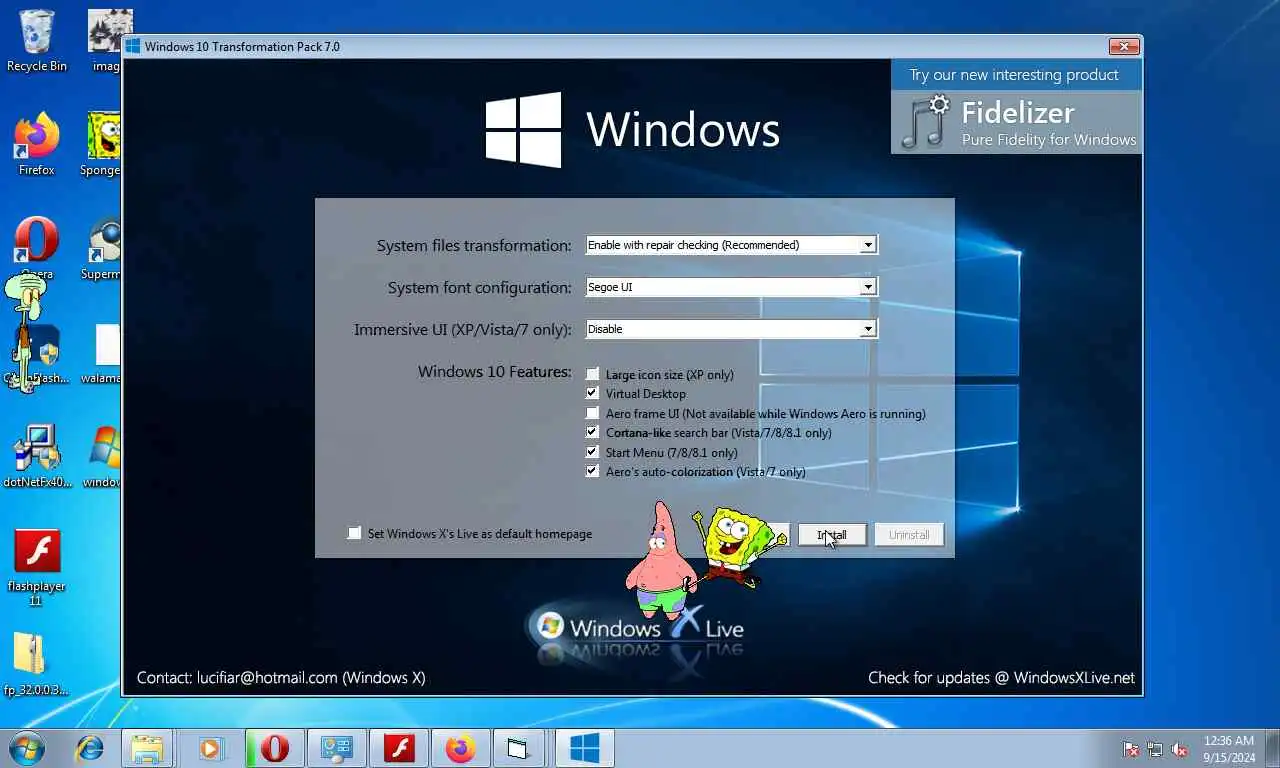Click the Uninstall button

(909, 535)
